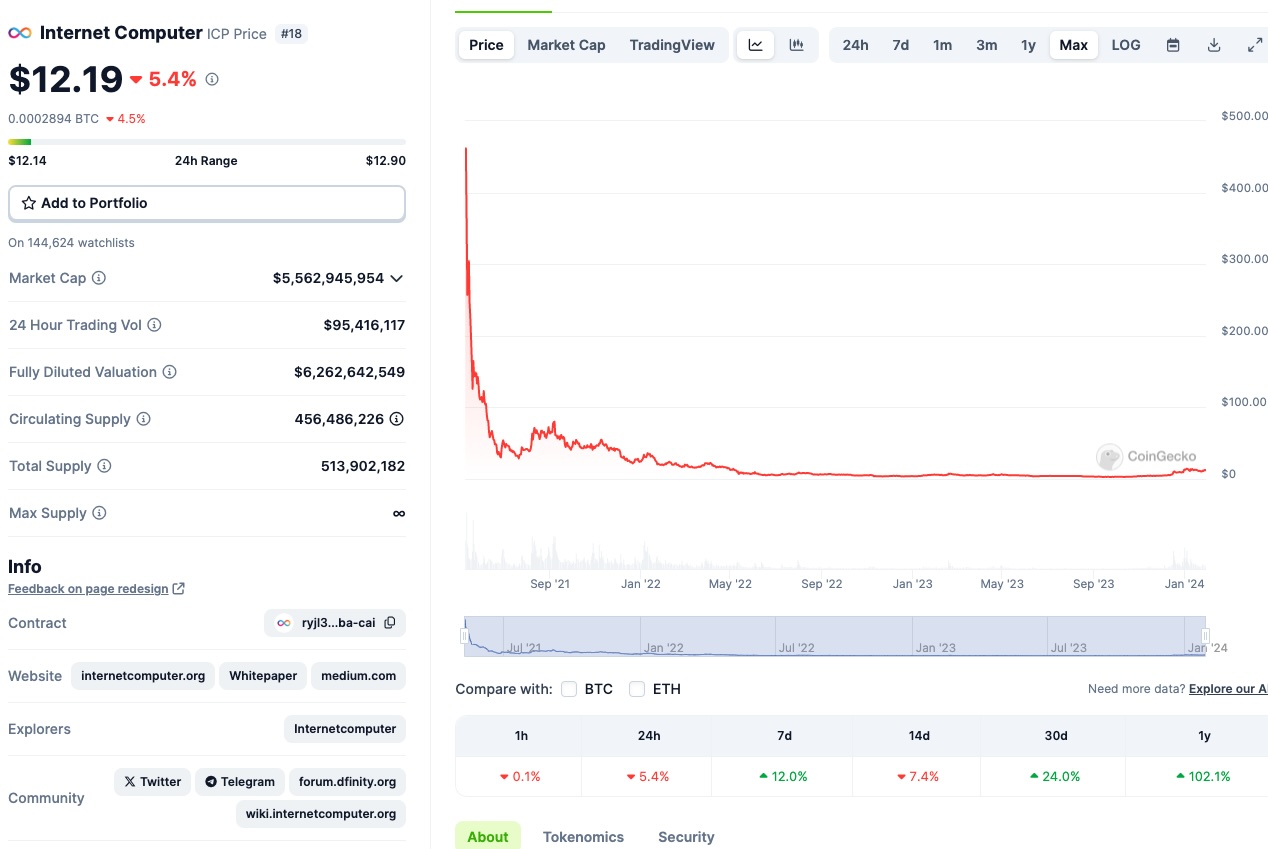
Task: Click the #18 rank badge
Action: pyautogui.click(x=291, y=34)
